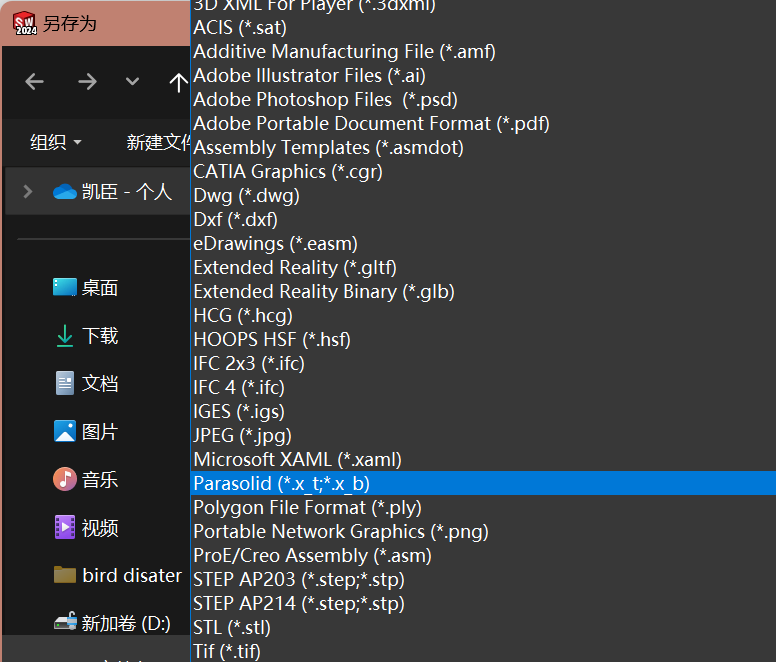Select bird disater folder label
Image resolution: width=776 pixels, height=662 pixels.
pos(132,575)
